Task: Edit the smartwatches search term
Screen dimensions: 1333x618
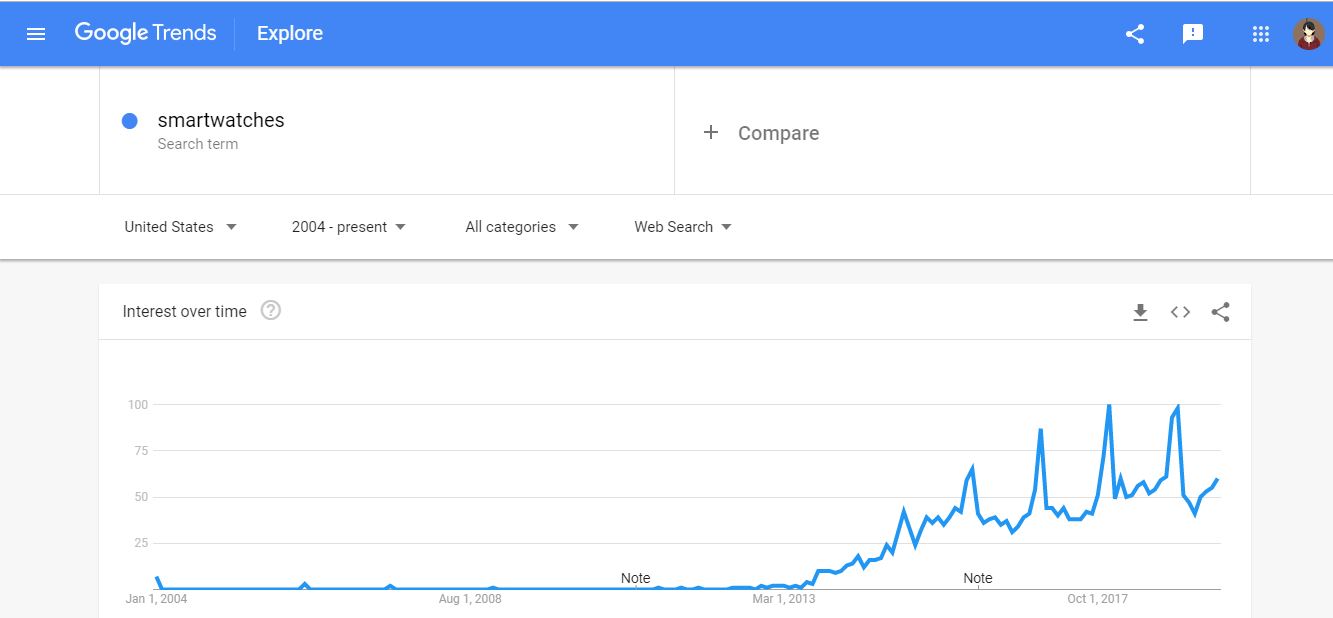Action: [x=221, y=120]
